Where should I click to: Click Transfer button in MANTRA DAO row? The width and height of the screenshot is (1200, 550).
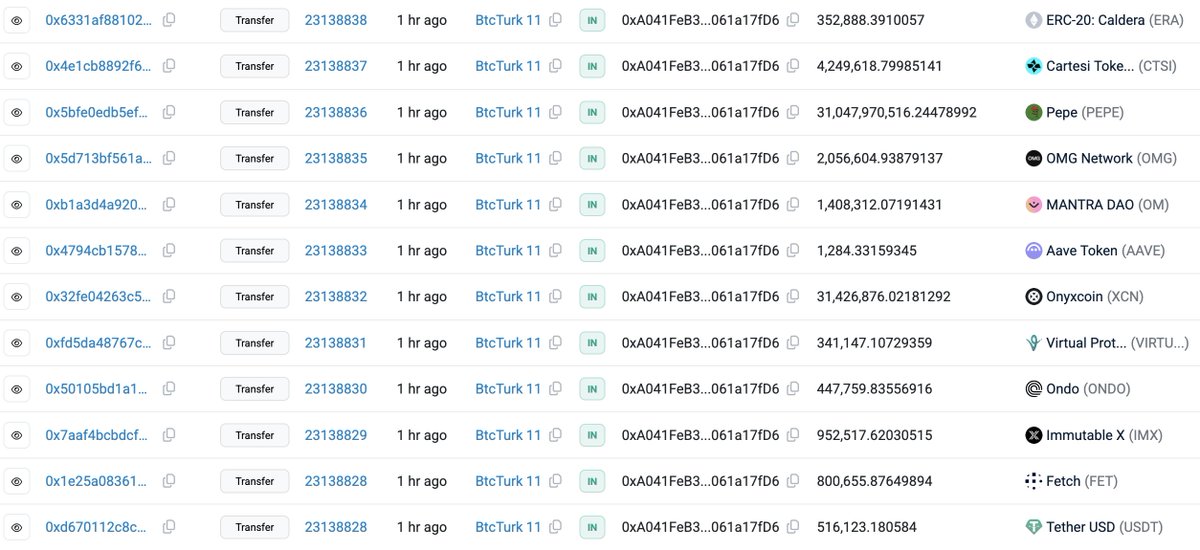pos(254,204)
